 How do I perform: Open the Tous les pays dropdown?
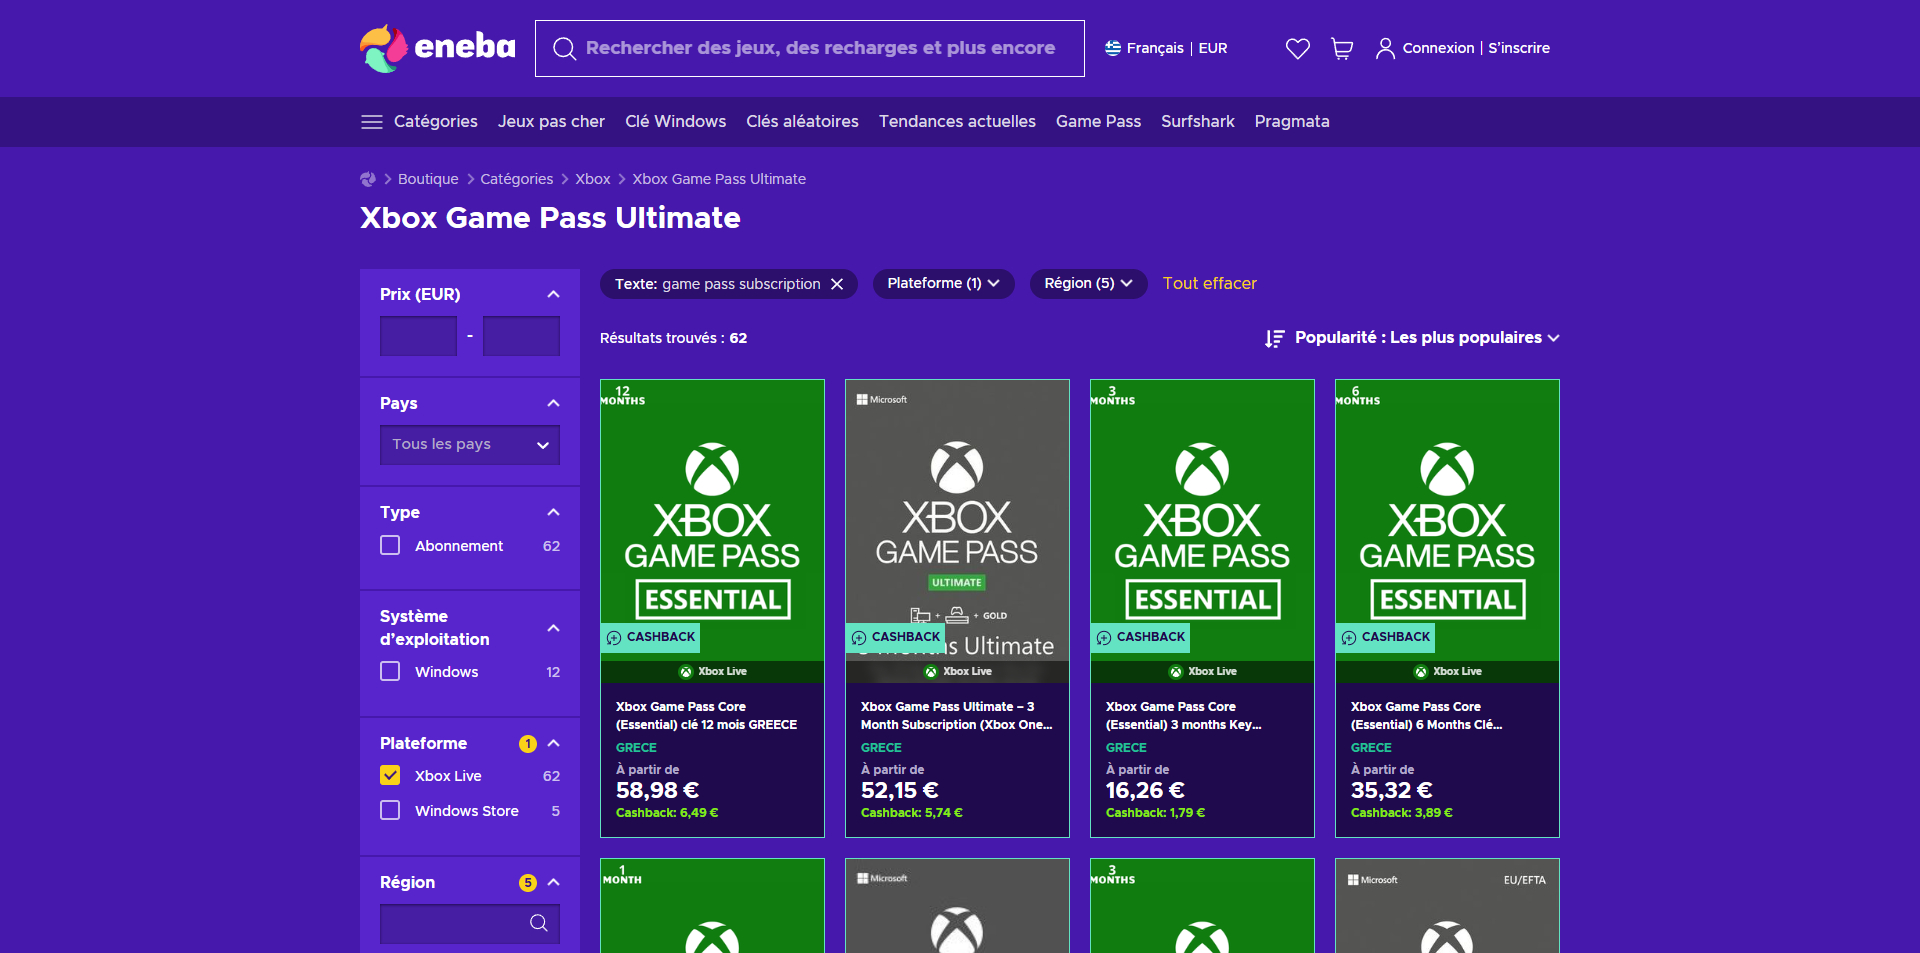click(470, 445)
